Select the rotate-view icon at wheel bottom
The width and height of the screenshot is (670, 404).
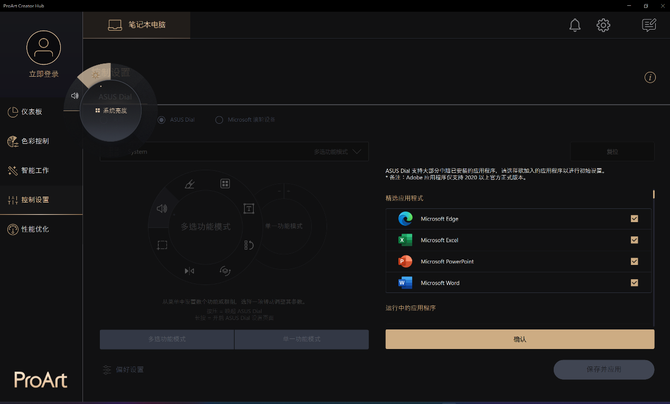[225, 271]
